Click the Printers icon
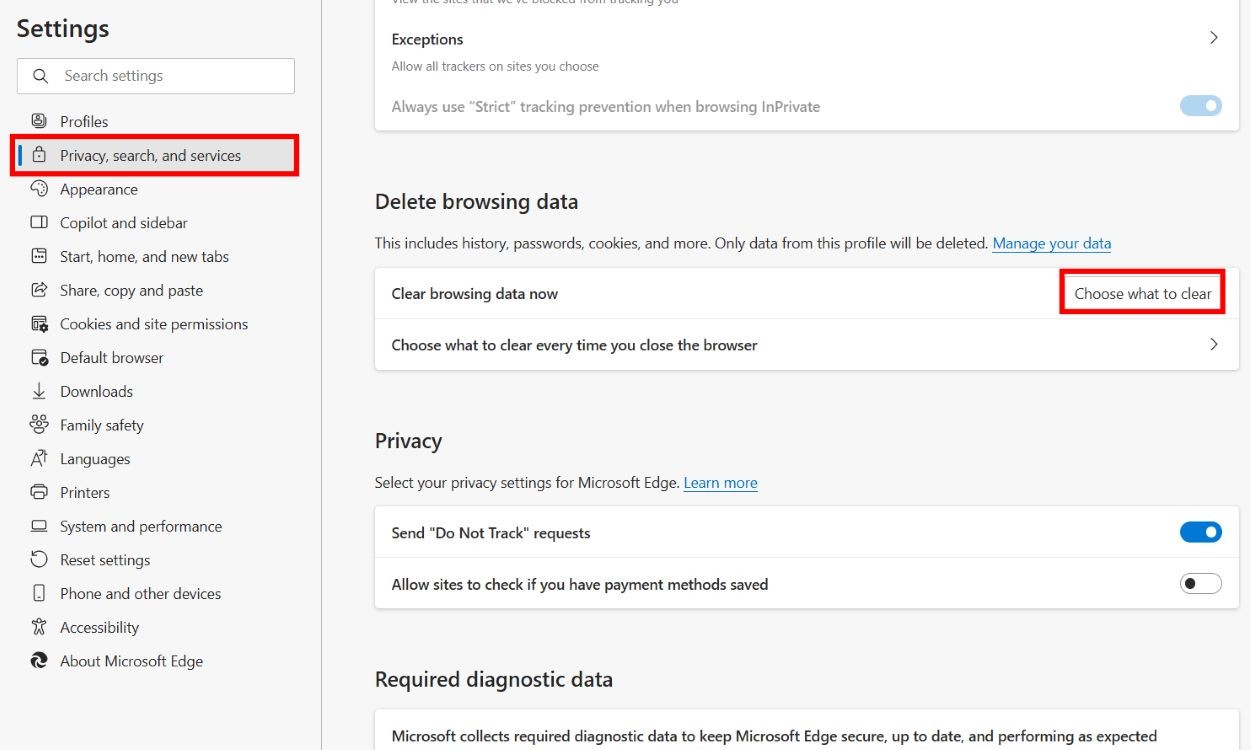Viewport: 1251px width, 750px height. pyautogui.click(x=39, y=492)
